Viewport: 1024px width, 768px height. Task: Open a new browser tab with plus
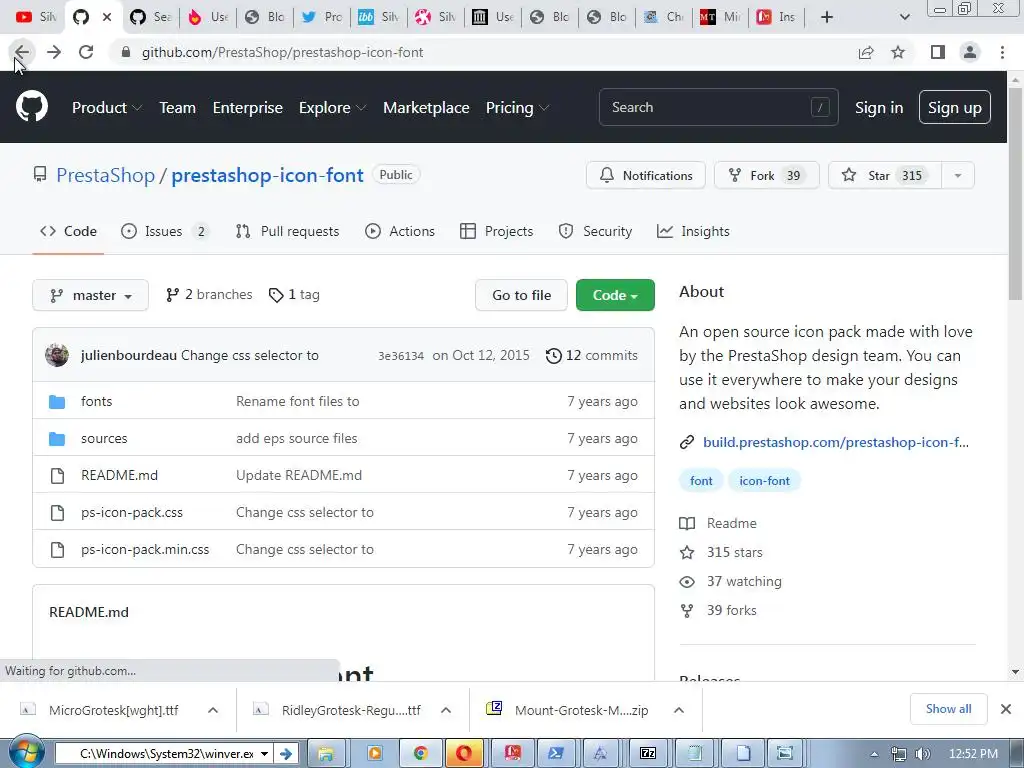(827, 17)
